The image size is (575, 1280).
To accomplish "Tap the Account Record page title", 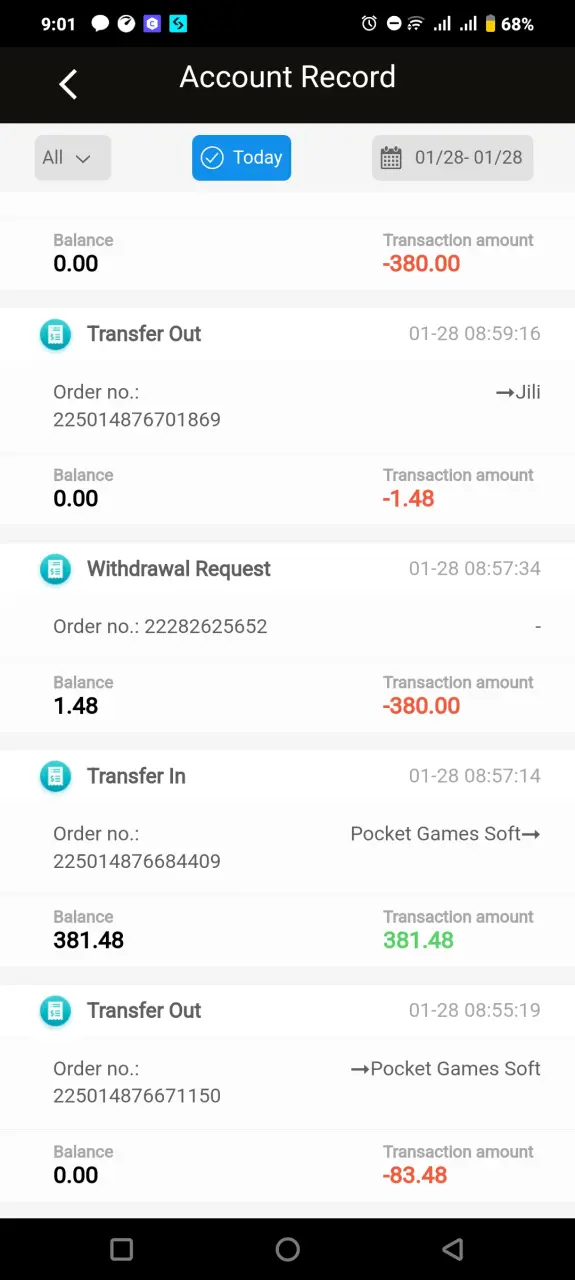I will pyautogui.click(x=287, y=77).
